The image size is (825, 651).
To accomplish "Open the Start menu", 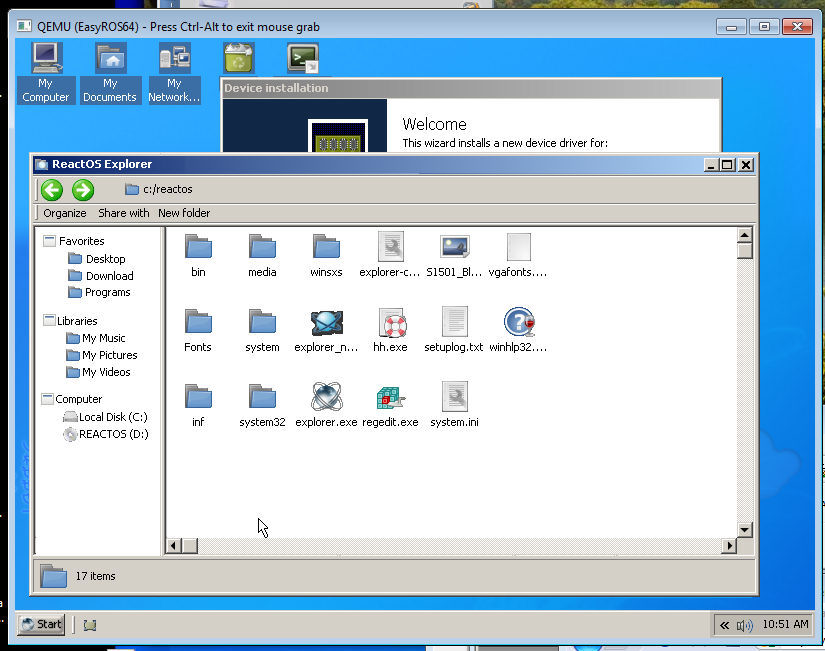I will [42, 625].
